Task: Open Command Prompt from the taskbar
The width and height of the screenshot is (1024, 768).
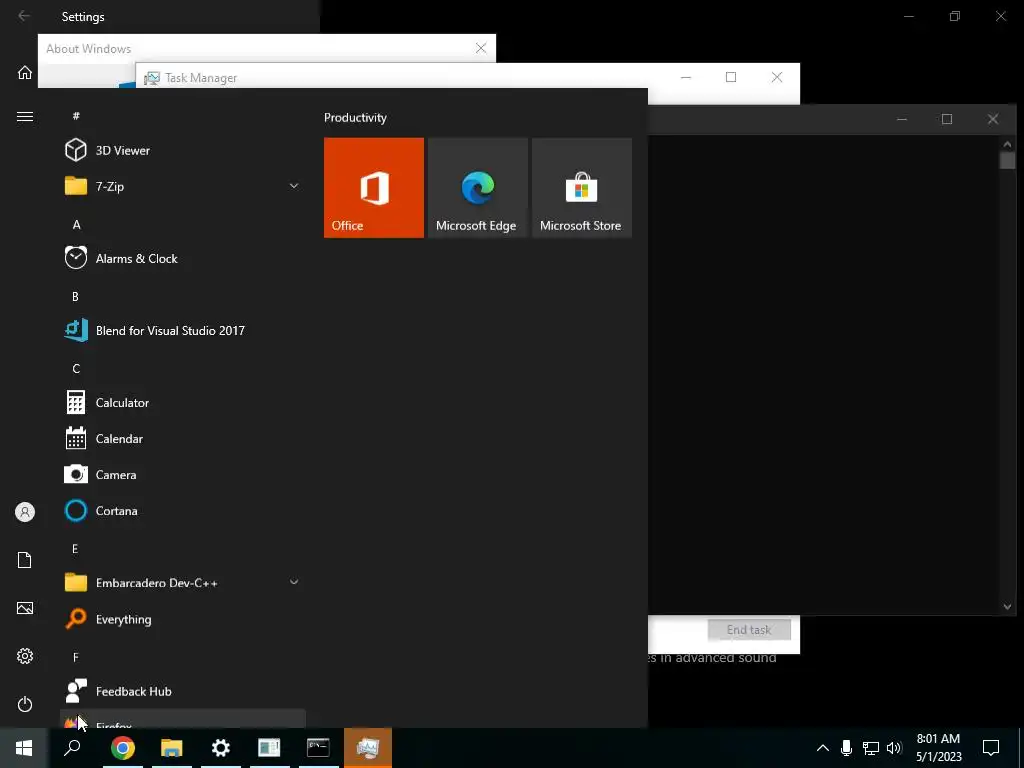Action: (x=319, y=748)
